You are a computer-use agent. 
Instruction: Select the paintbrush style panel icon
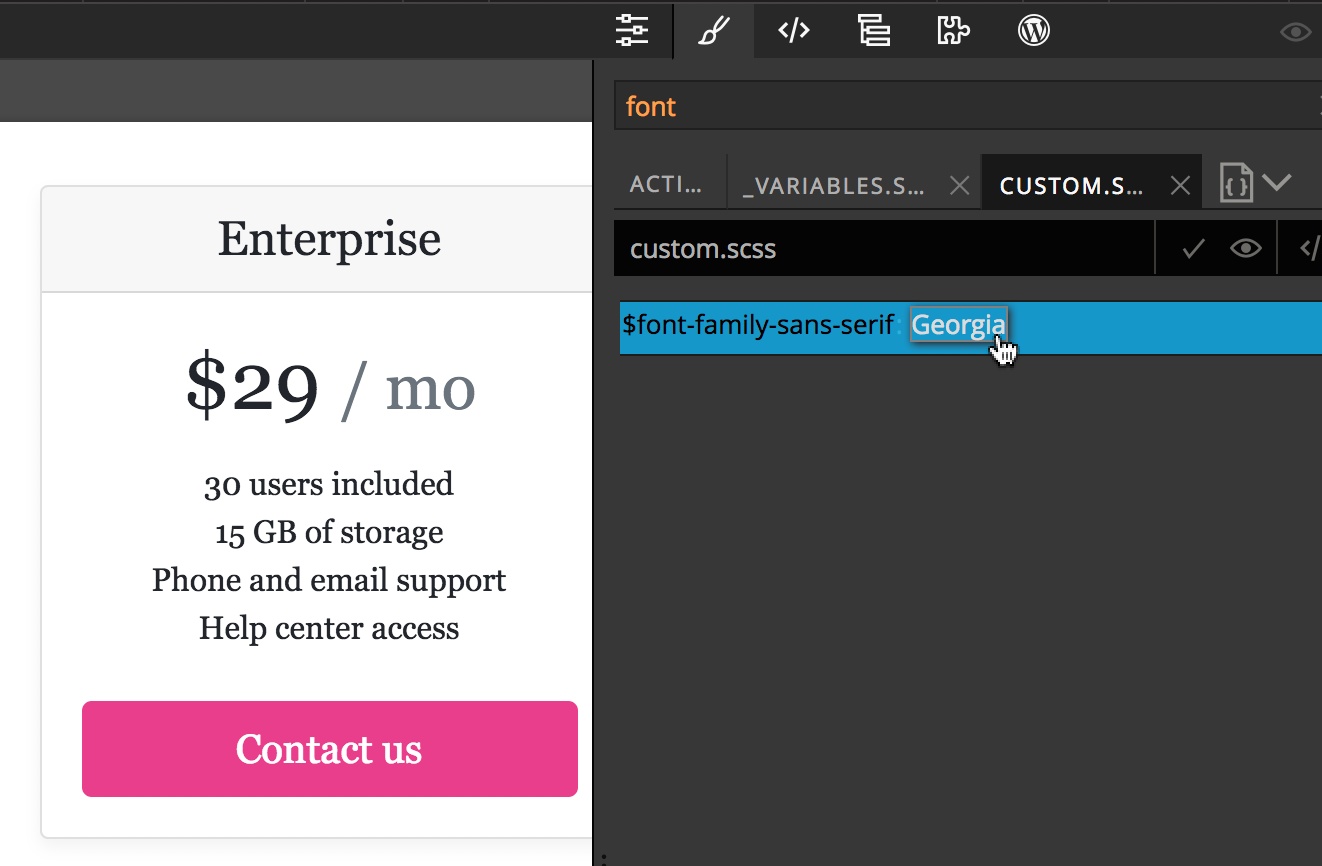(x=713, y=31)
